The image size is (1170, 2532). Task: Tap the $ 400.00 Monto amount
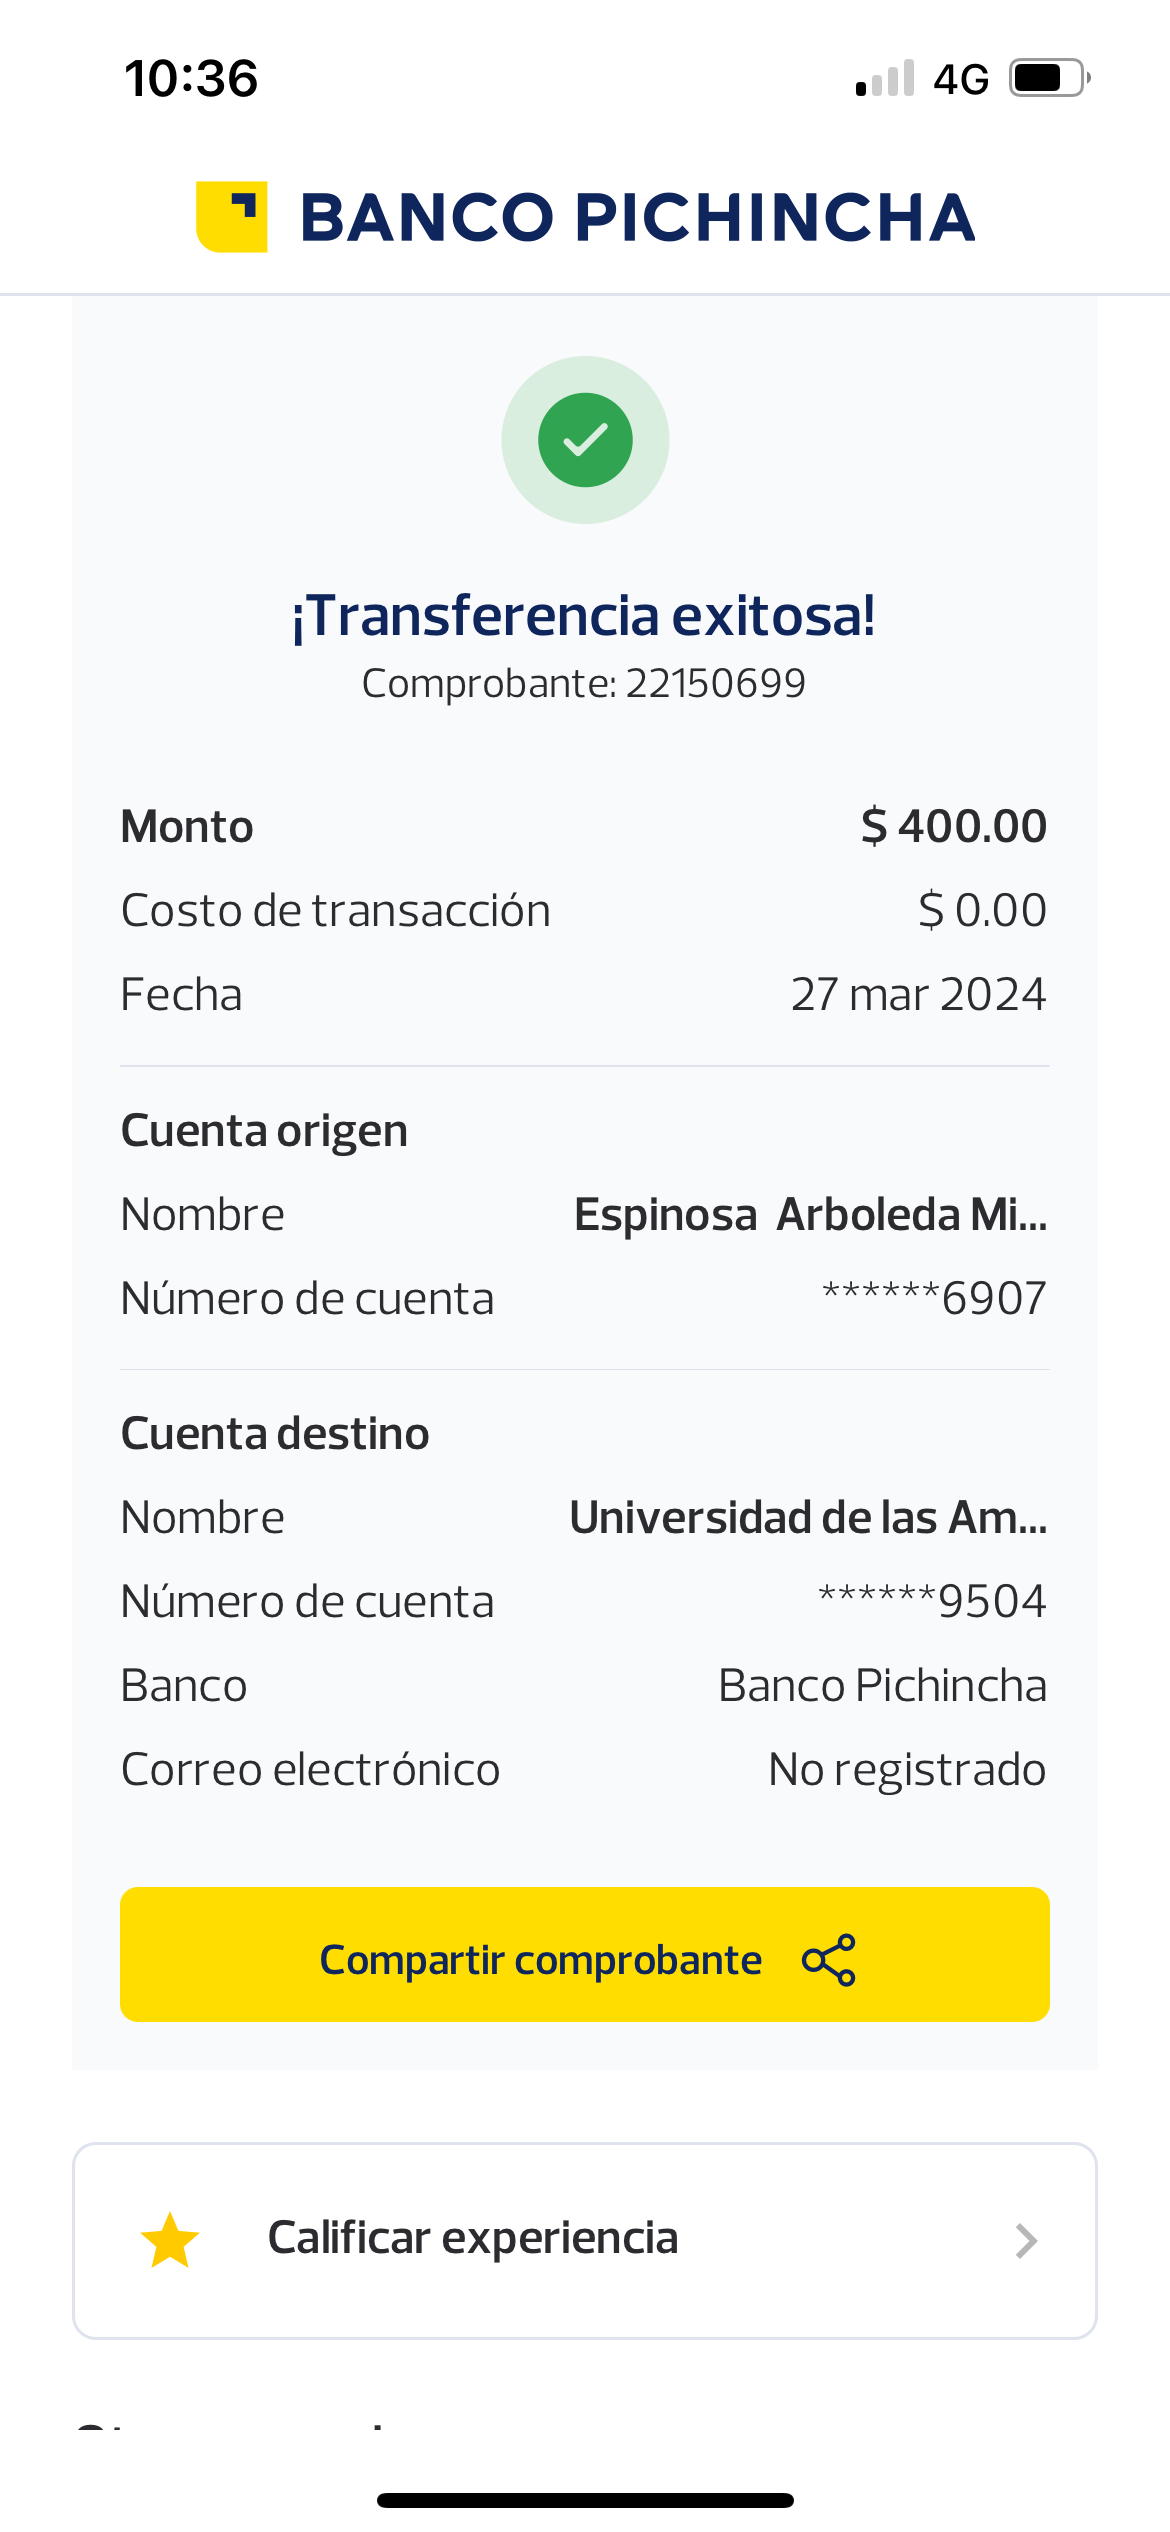953,826
